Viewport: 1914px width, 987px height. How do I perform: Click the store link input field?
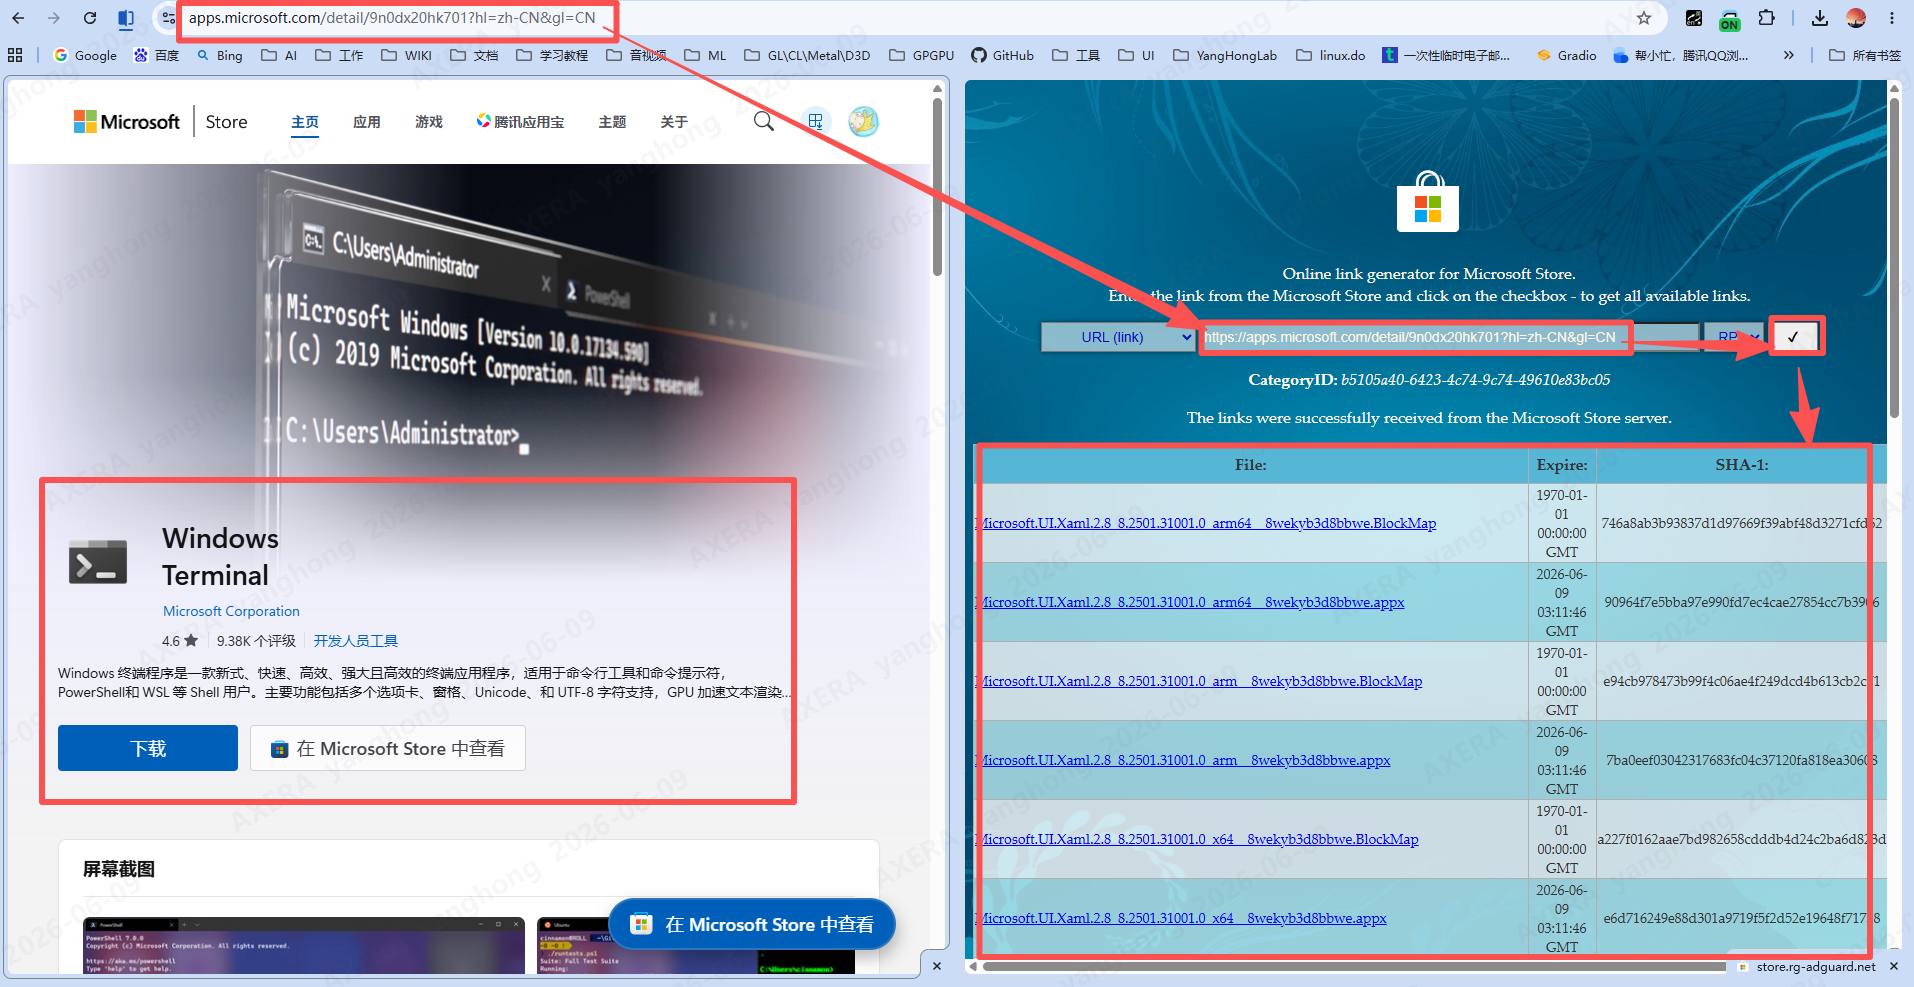pyautogui.click(x=1451, y=337)
